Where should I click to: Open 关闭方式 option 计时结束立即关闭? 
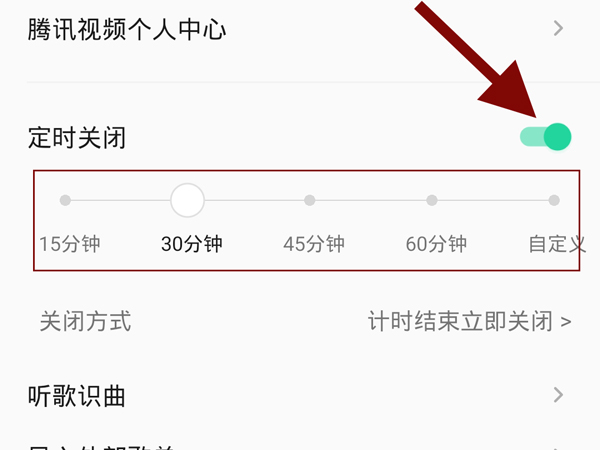click(x=470, y=321)
